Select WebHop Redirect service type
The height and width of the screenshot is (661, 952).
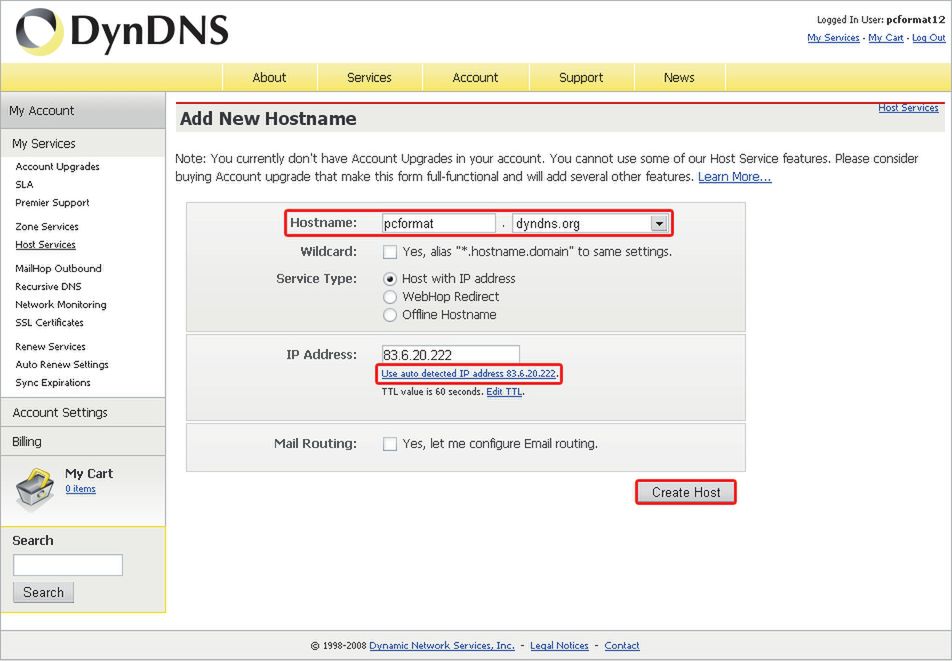click(x=390, y=297)
